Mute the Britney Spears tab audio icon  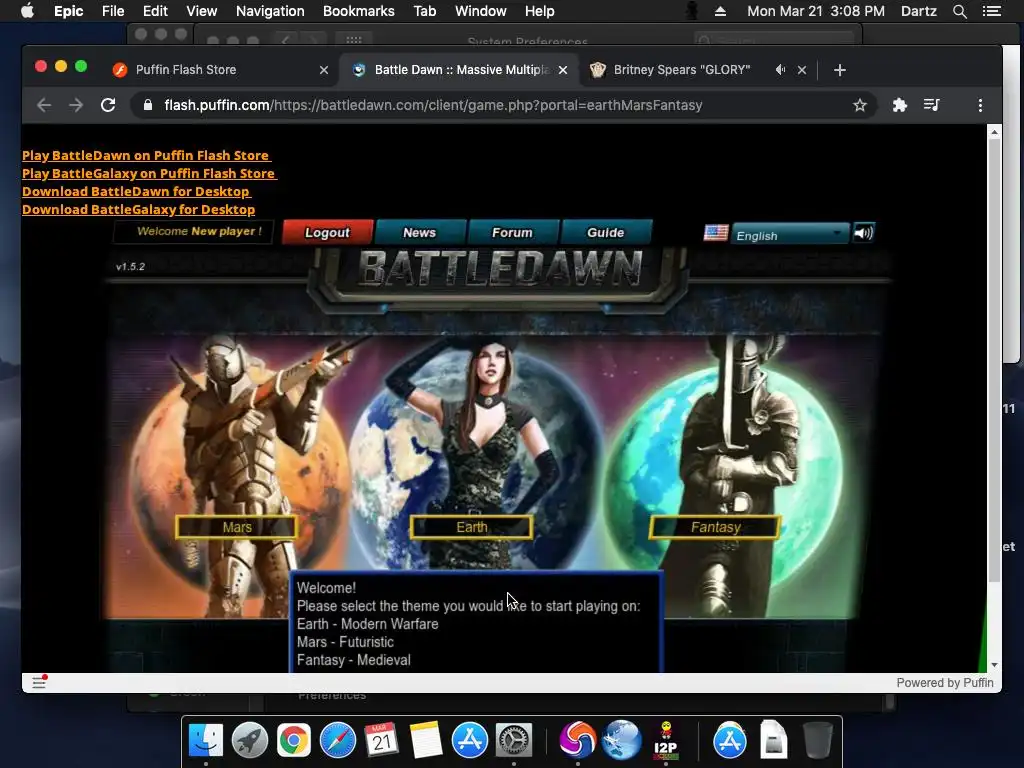pos(780,70)
